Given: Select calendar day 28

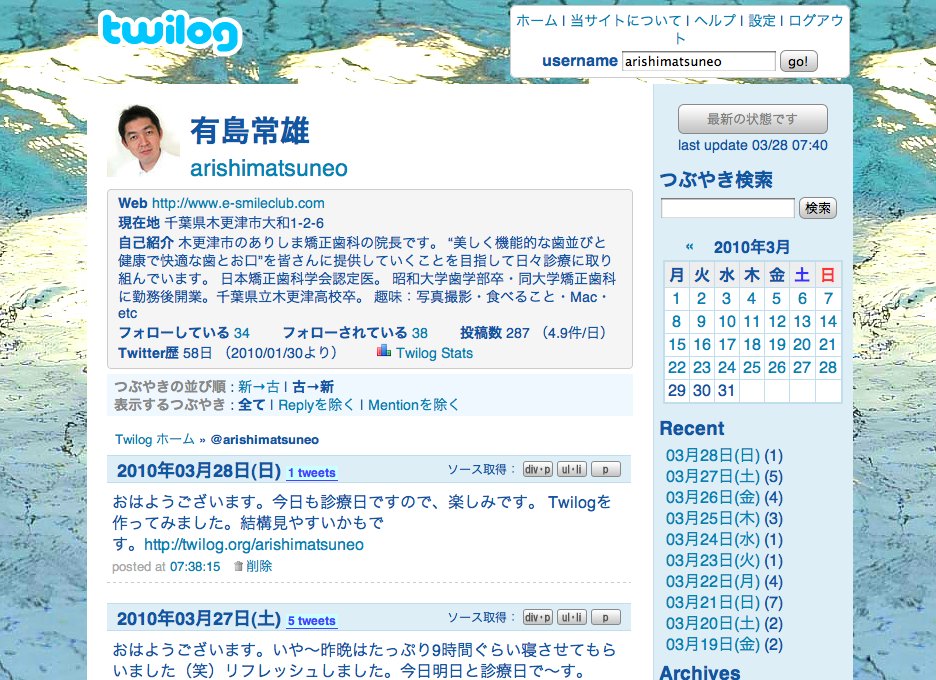Looking at the screenshot, I should click(827, 368).
